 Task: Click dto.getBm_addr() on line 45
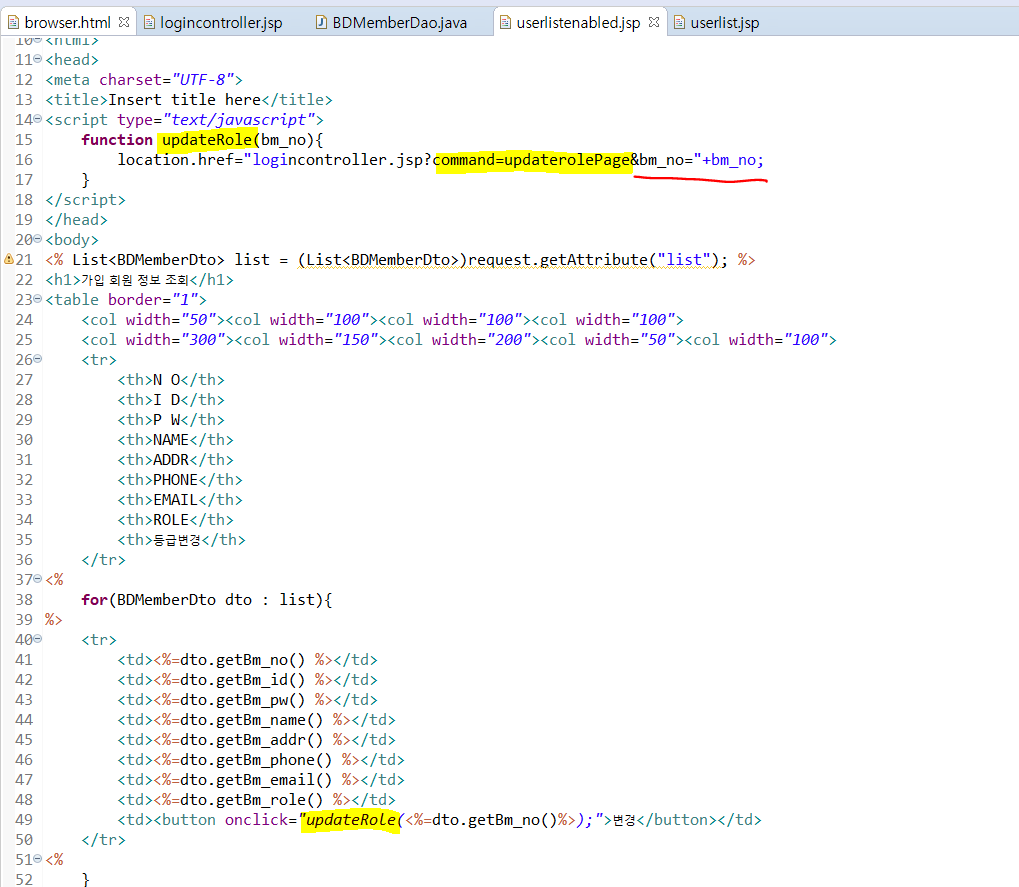coord(252,740)
